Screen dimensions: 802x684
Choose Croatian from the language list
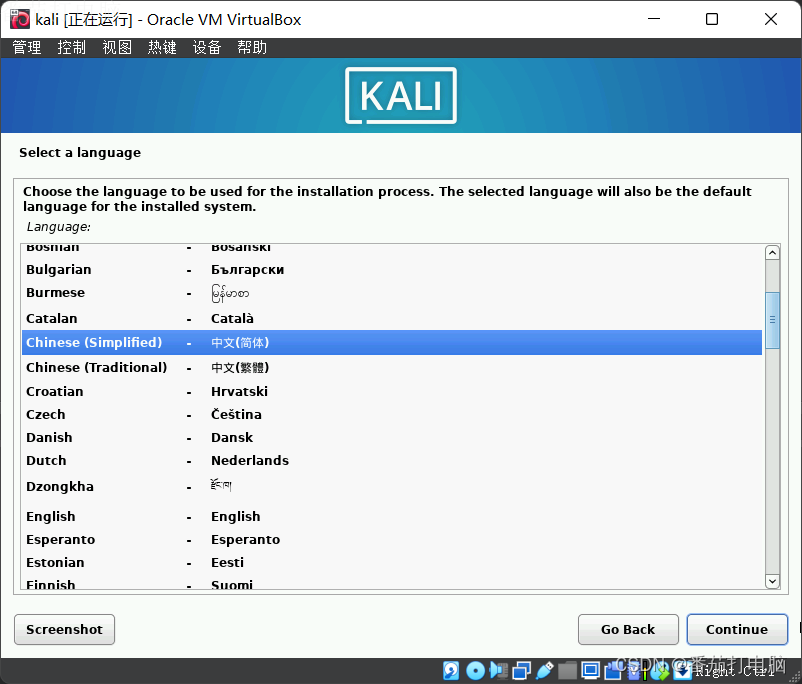coord(392,391)
